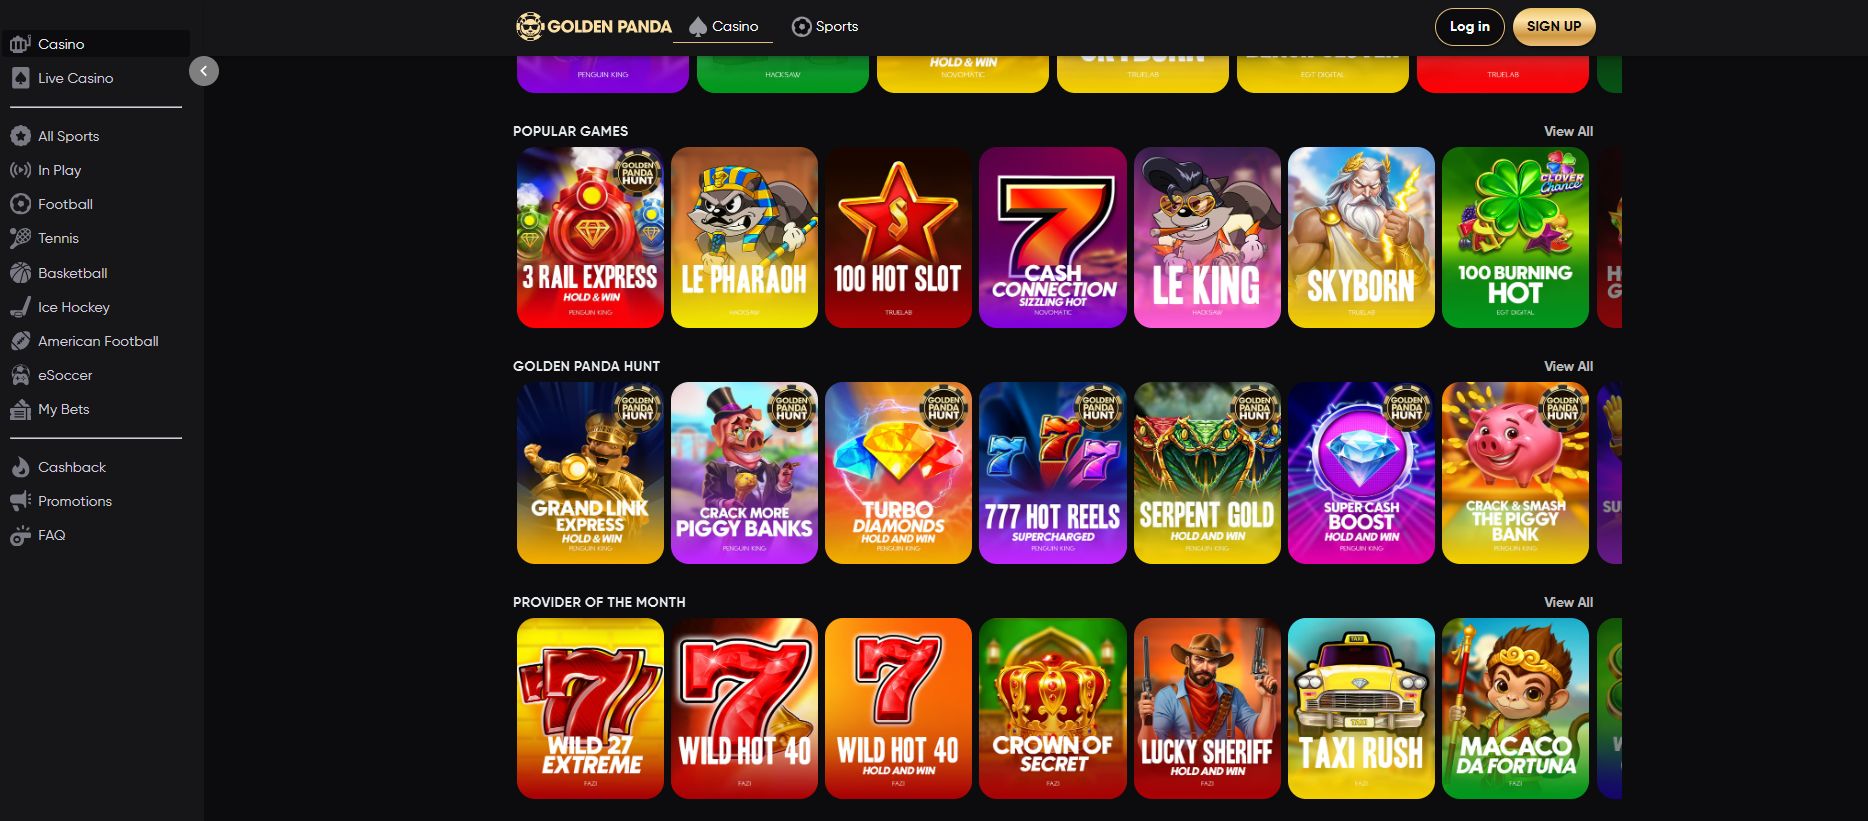The width and height of the screenshot is (1868, 821).
Task: Switch to the Sports tab
Action: coord(825,26)
